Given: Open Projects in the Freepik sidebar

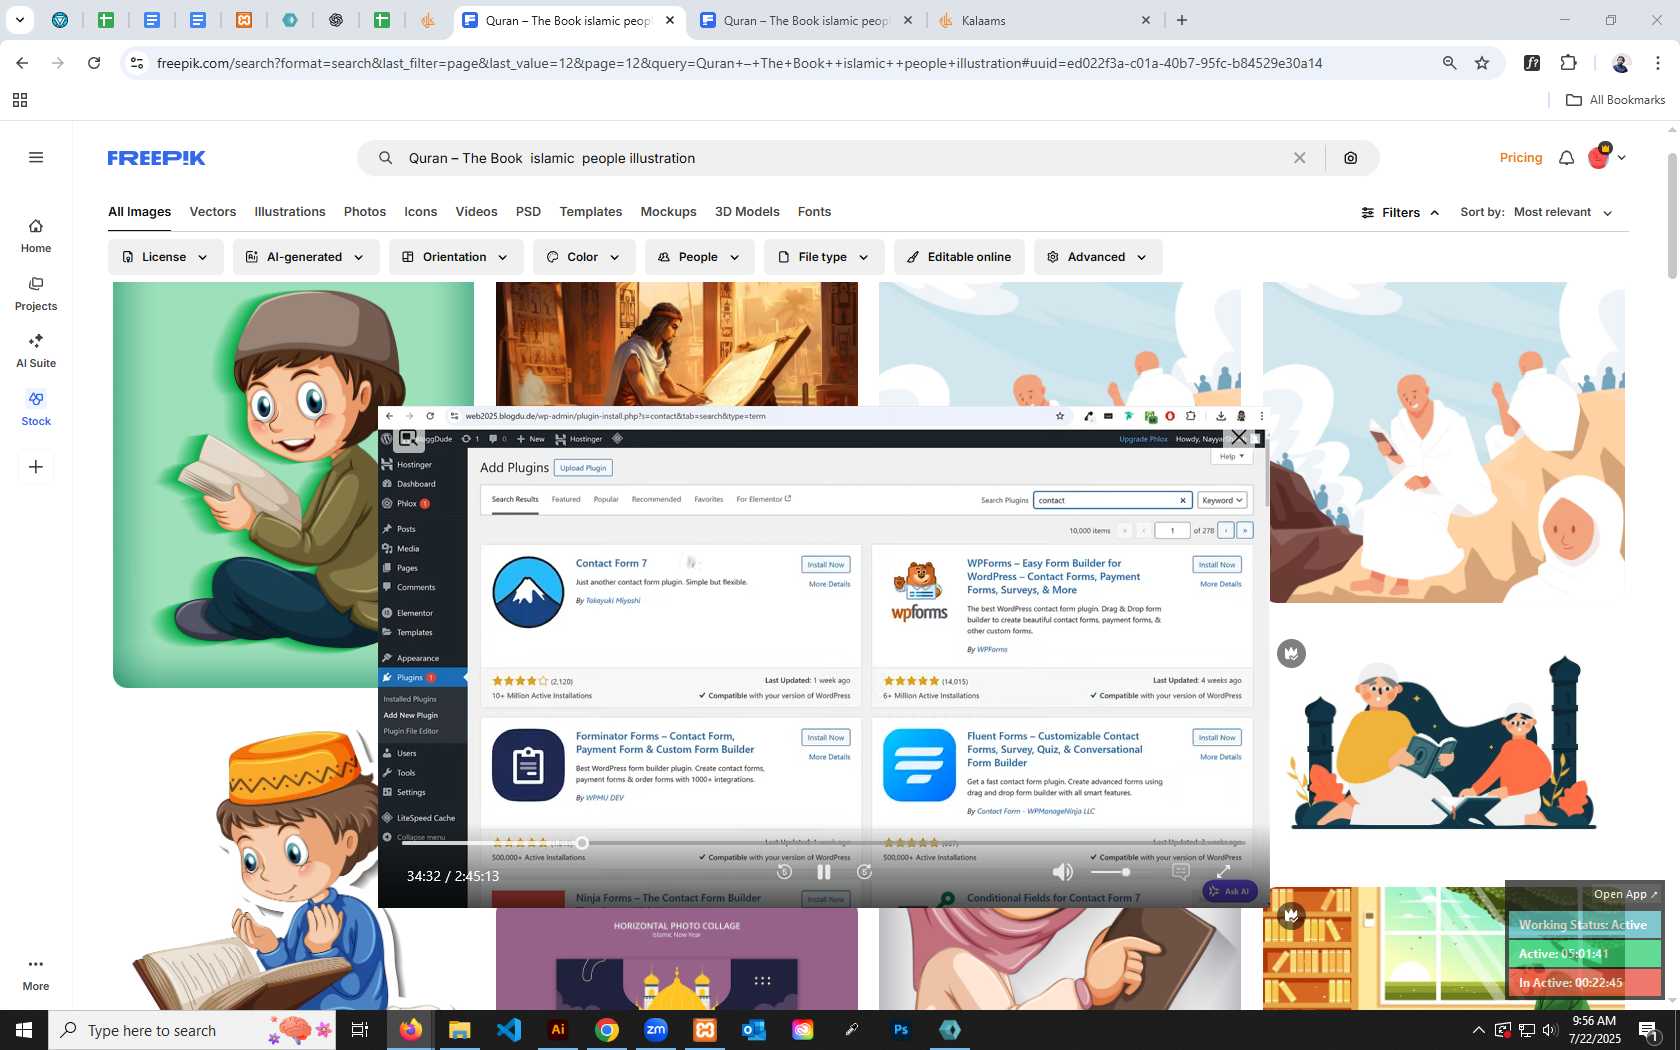Looking at the screenshot, I should click(36, 294).
